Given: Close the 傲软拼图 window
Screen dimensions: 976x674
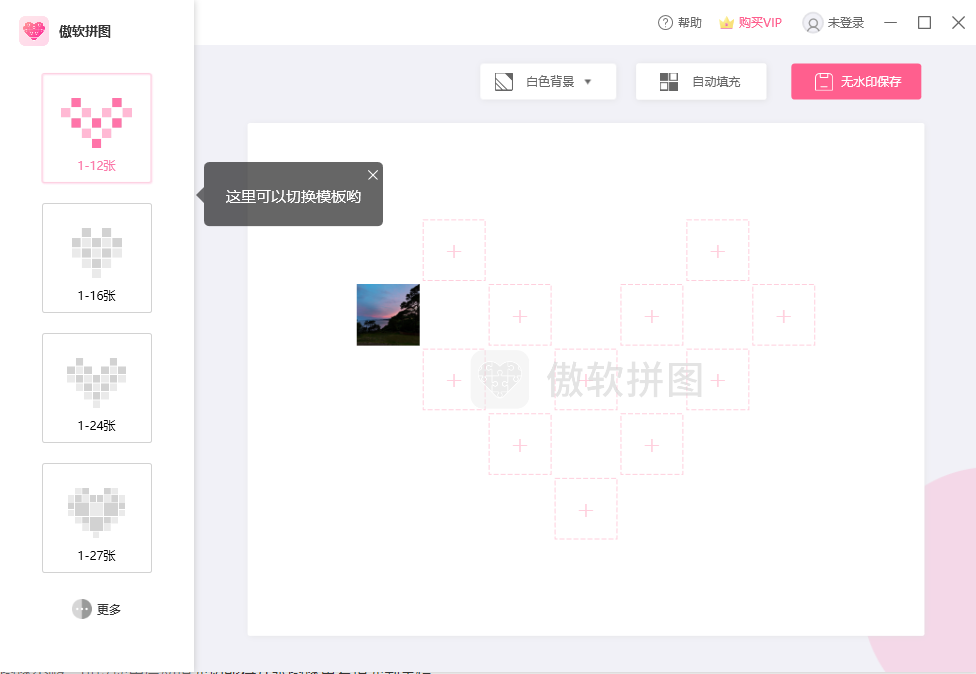Looking at the screenshot, I should (959, 23).
